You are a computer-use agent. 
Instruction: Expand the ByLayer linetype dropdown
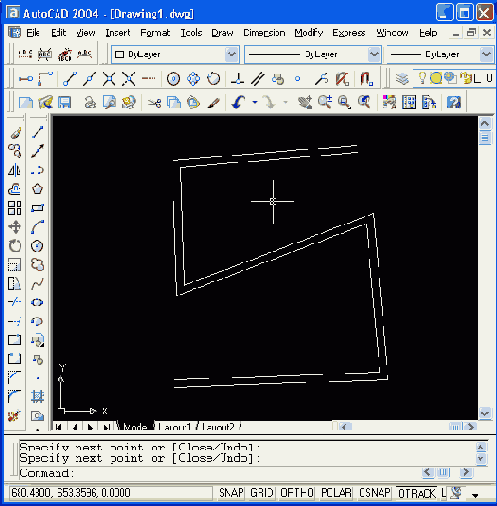(x=374, y=54)
